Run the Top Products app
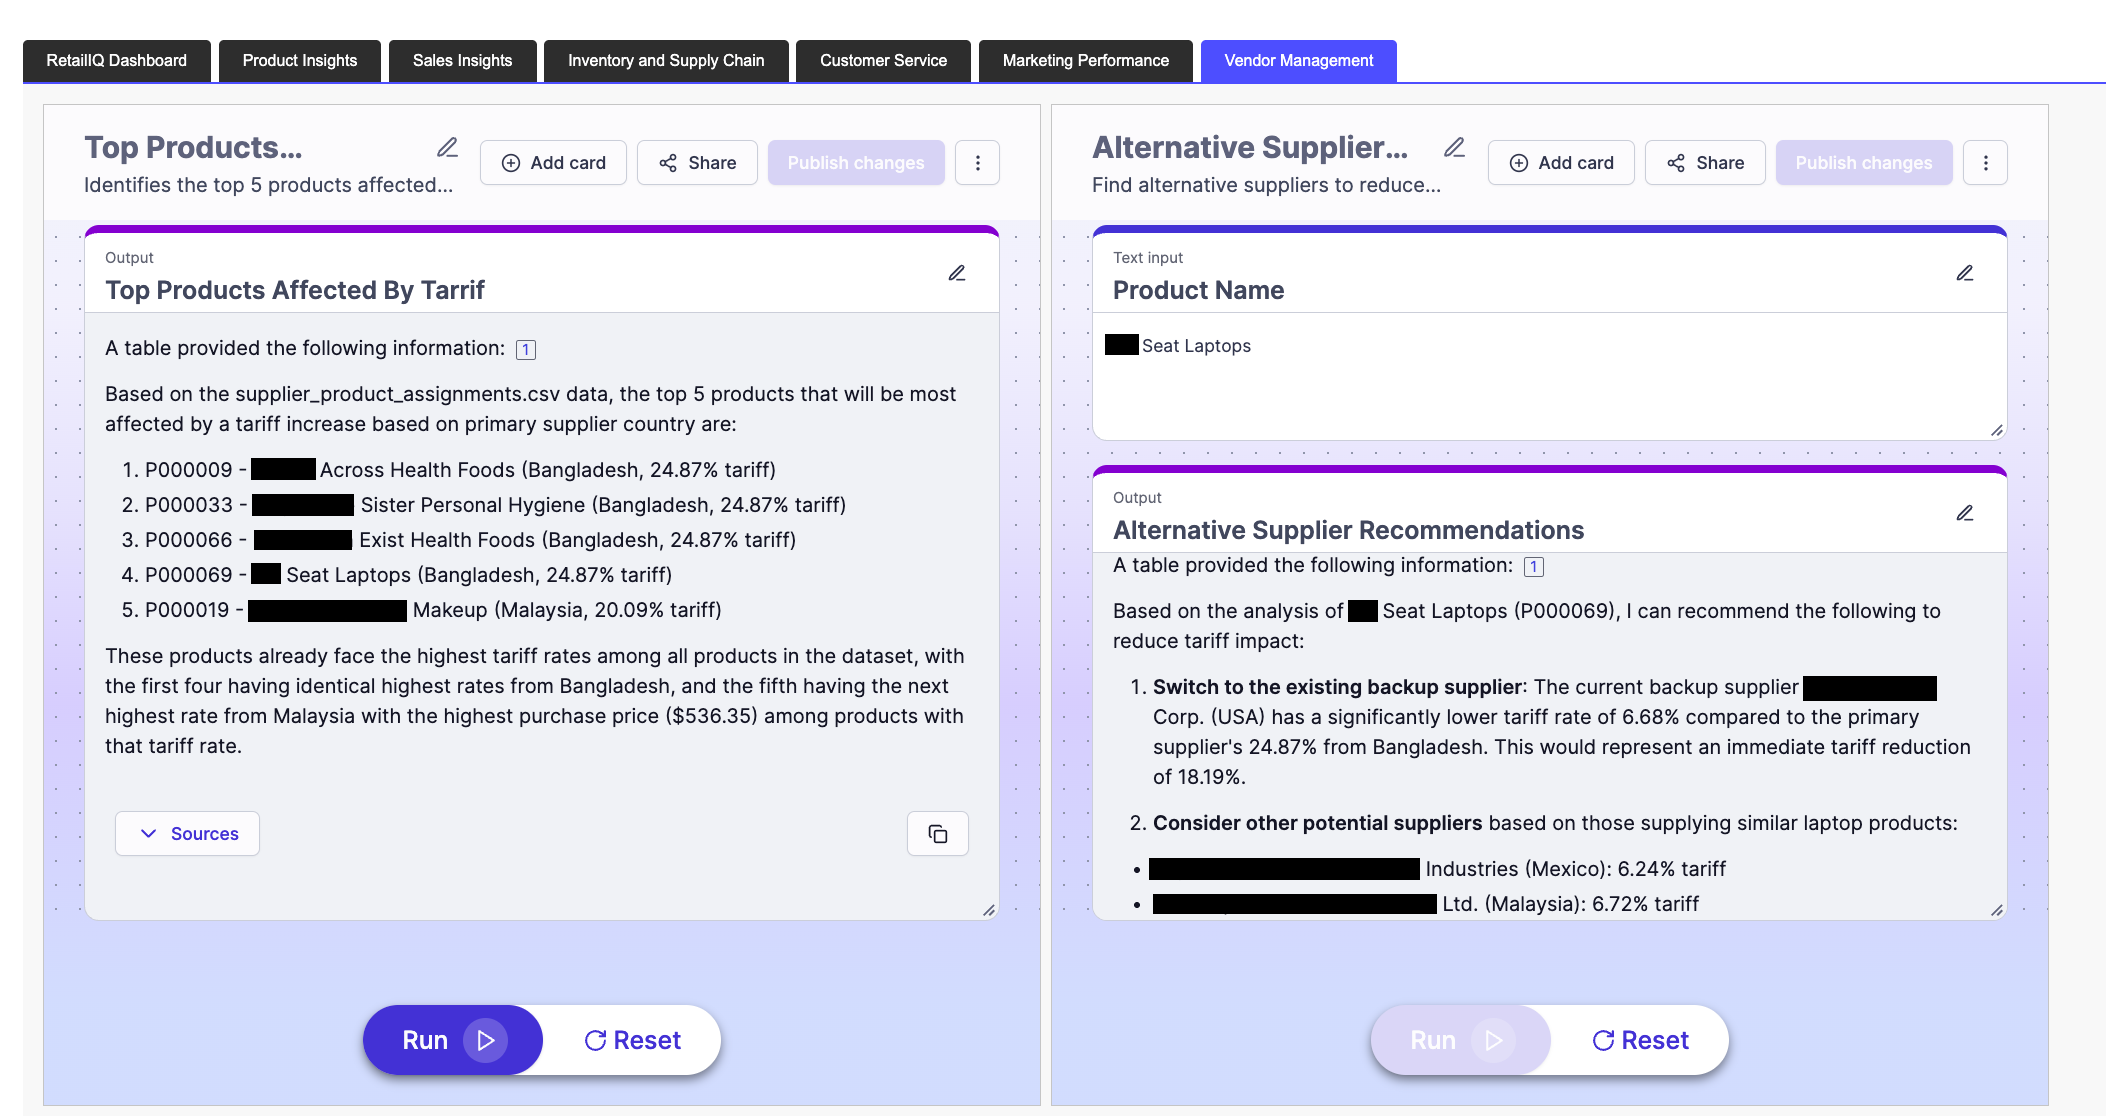This screenshot has width=2106, height=1116. point(453,1040)
